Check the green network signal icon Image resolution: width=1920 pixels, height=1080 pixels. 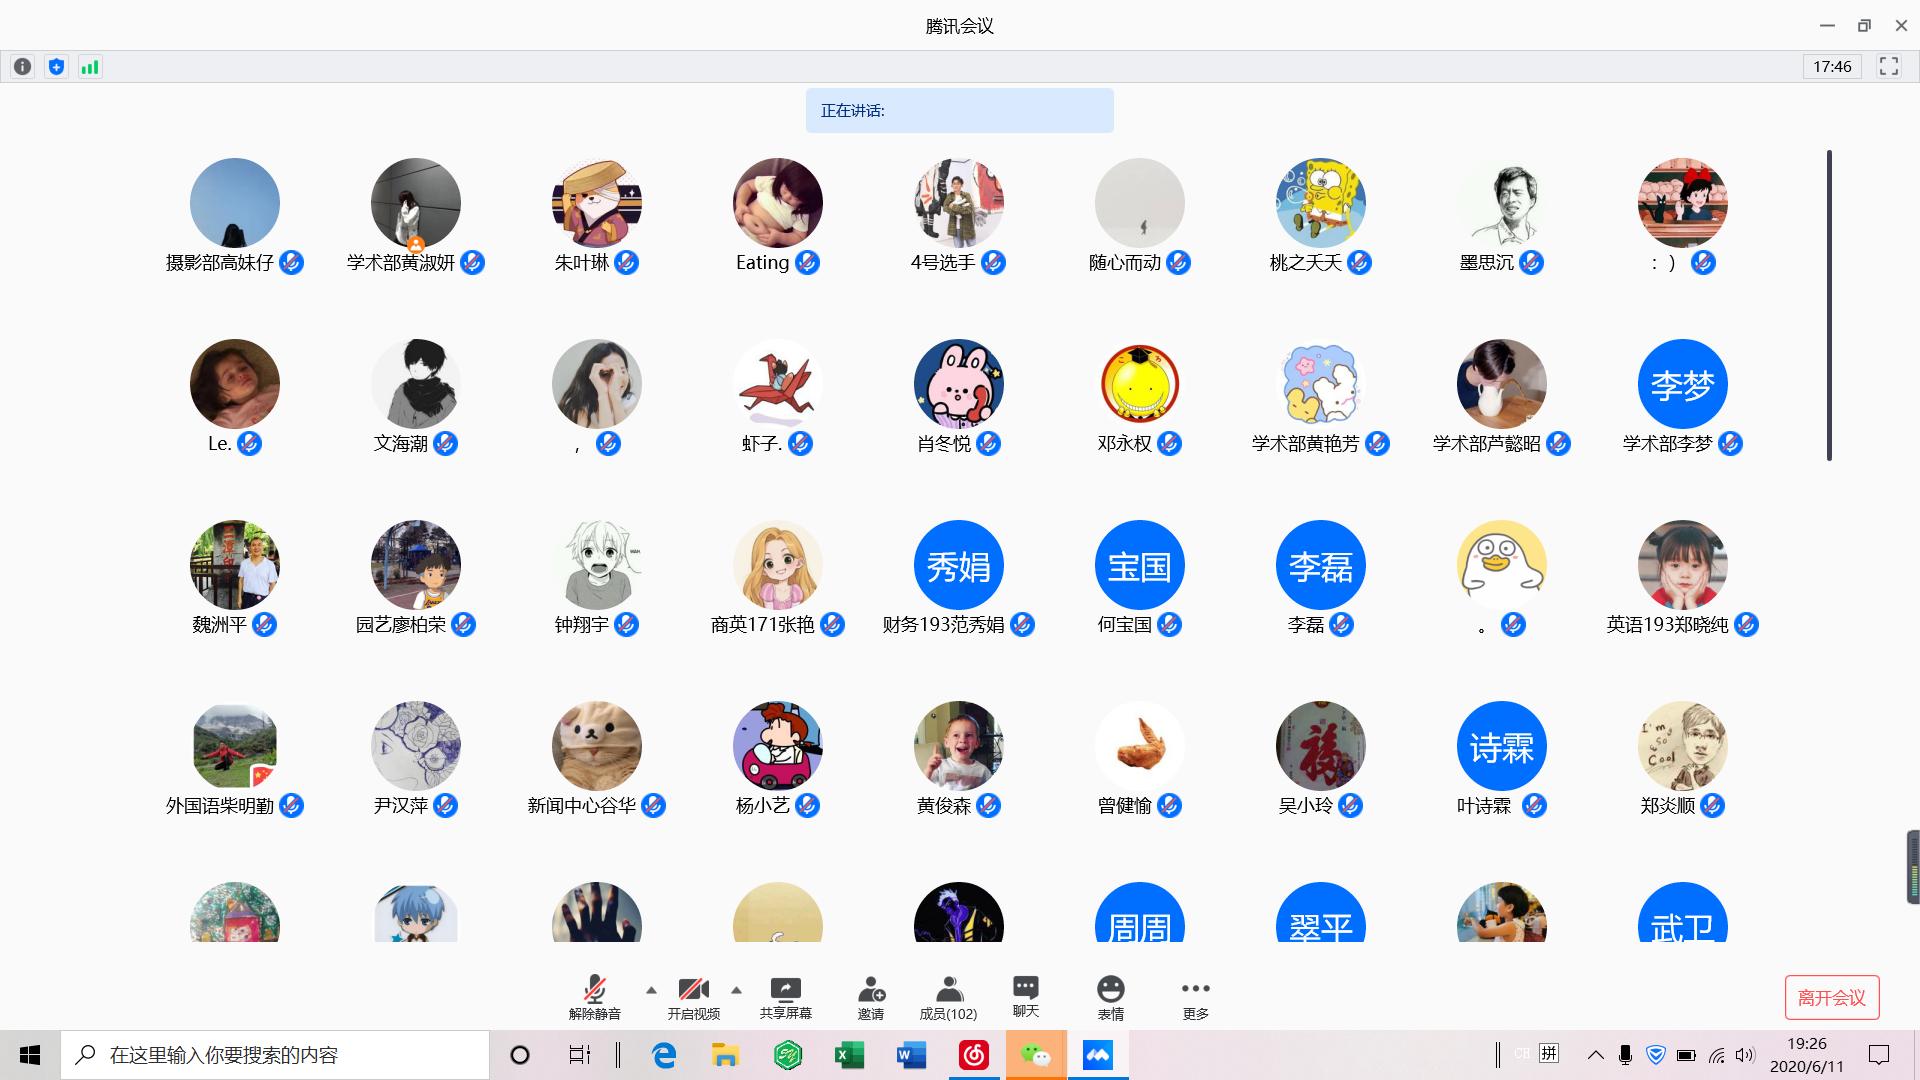[90, 67]
